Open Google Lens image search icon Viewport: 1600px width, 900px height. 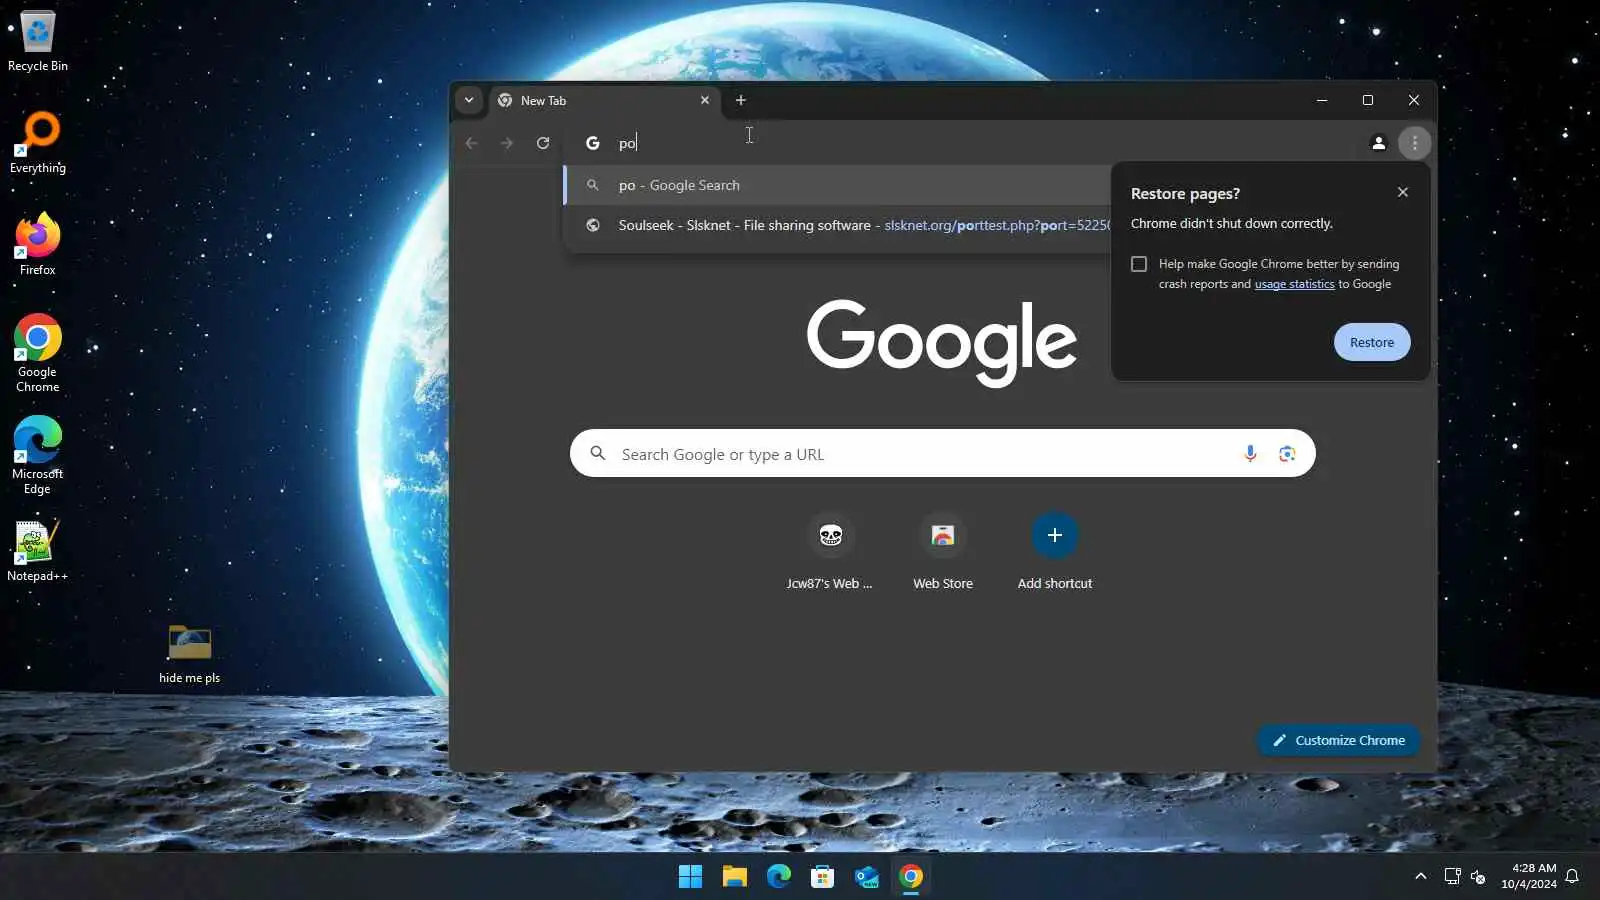point(1287,454)
